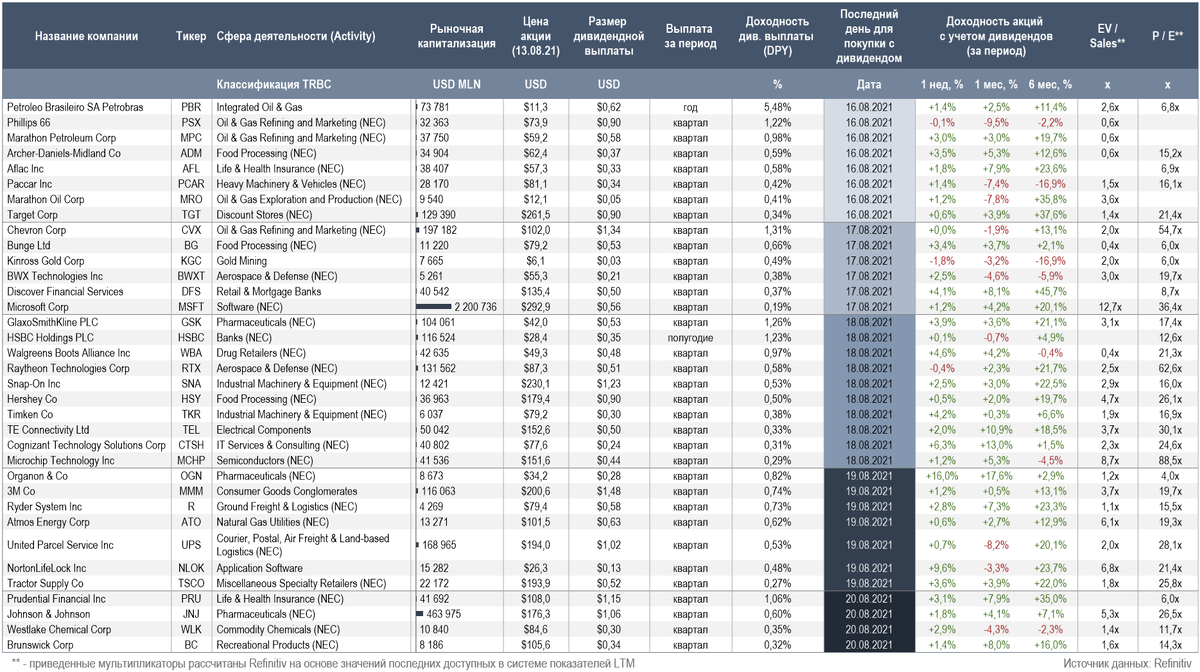
Task: Click the payout period 'год'
Action: pos(688,106)
